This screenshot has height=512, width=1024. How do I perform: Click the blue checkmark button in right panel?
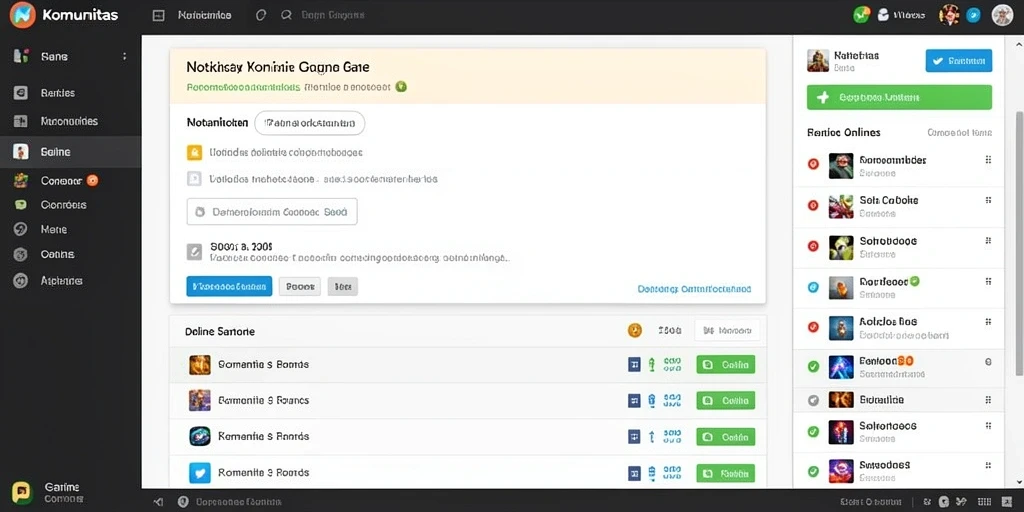pos(959,61)
